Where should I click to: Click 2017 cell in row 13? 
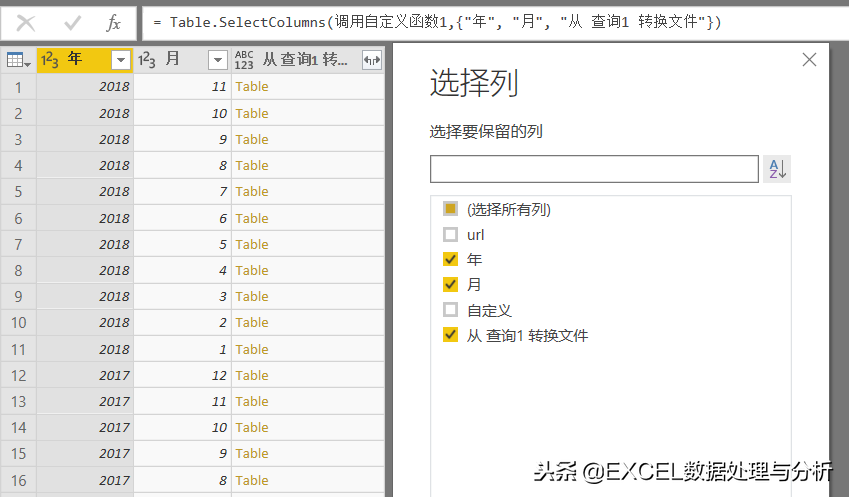pyautogui.click(x=85, y=402)
